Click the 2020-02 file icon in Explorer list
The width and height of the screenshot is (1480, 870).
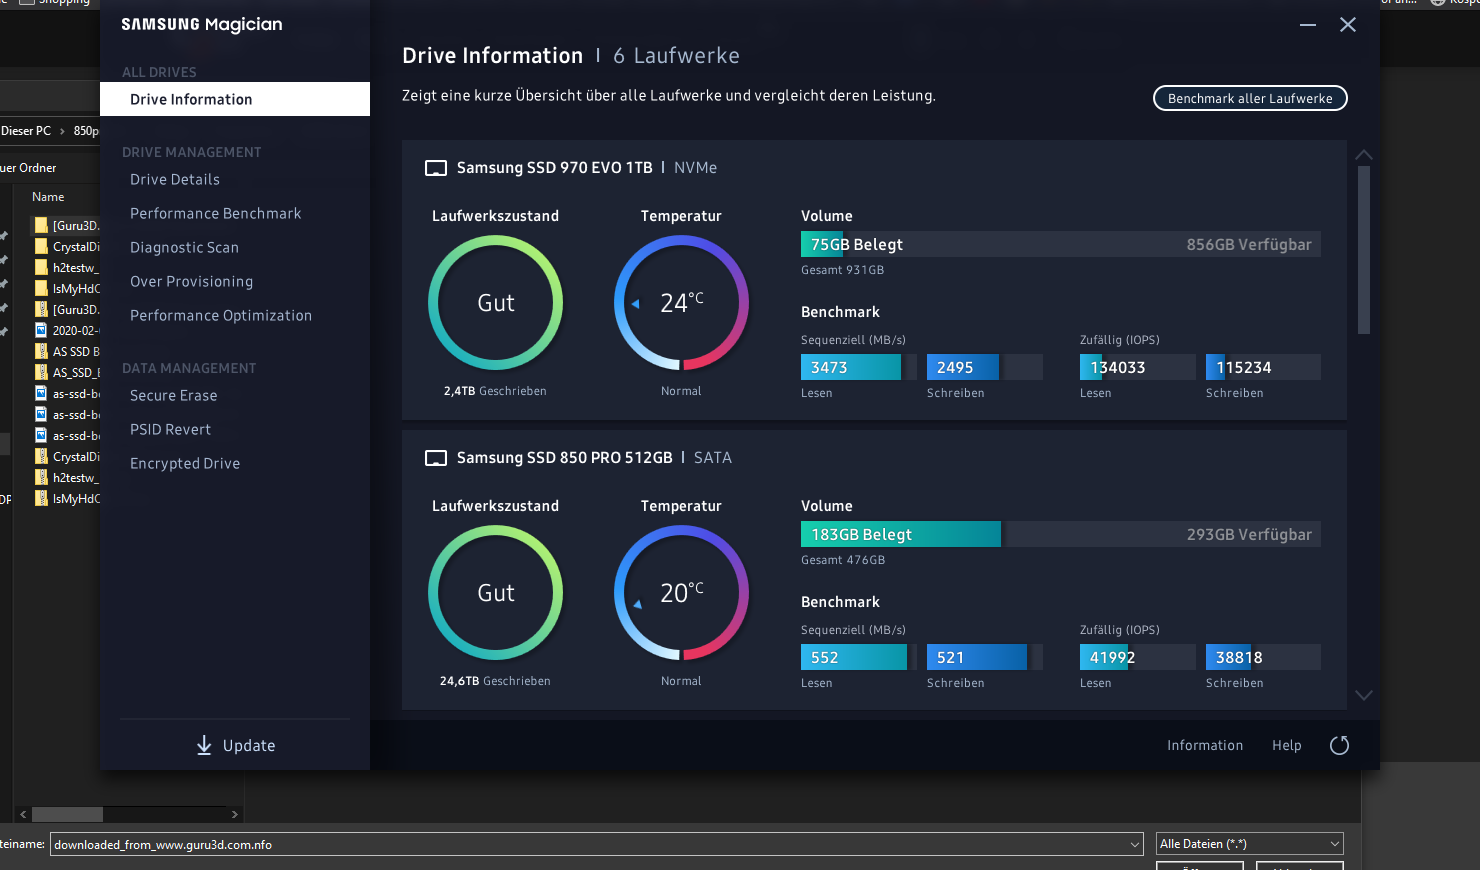[41, 330]
